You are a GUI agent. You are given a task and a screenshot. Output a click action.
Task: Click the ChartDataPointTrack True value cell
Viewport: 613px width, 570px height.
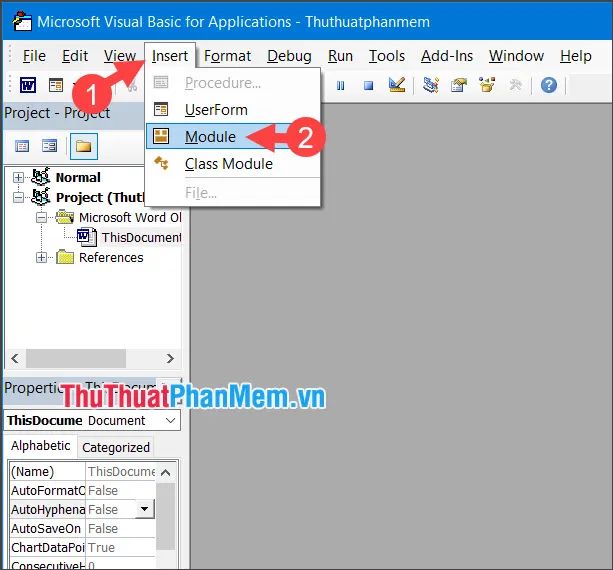[x=121, y=547]
